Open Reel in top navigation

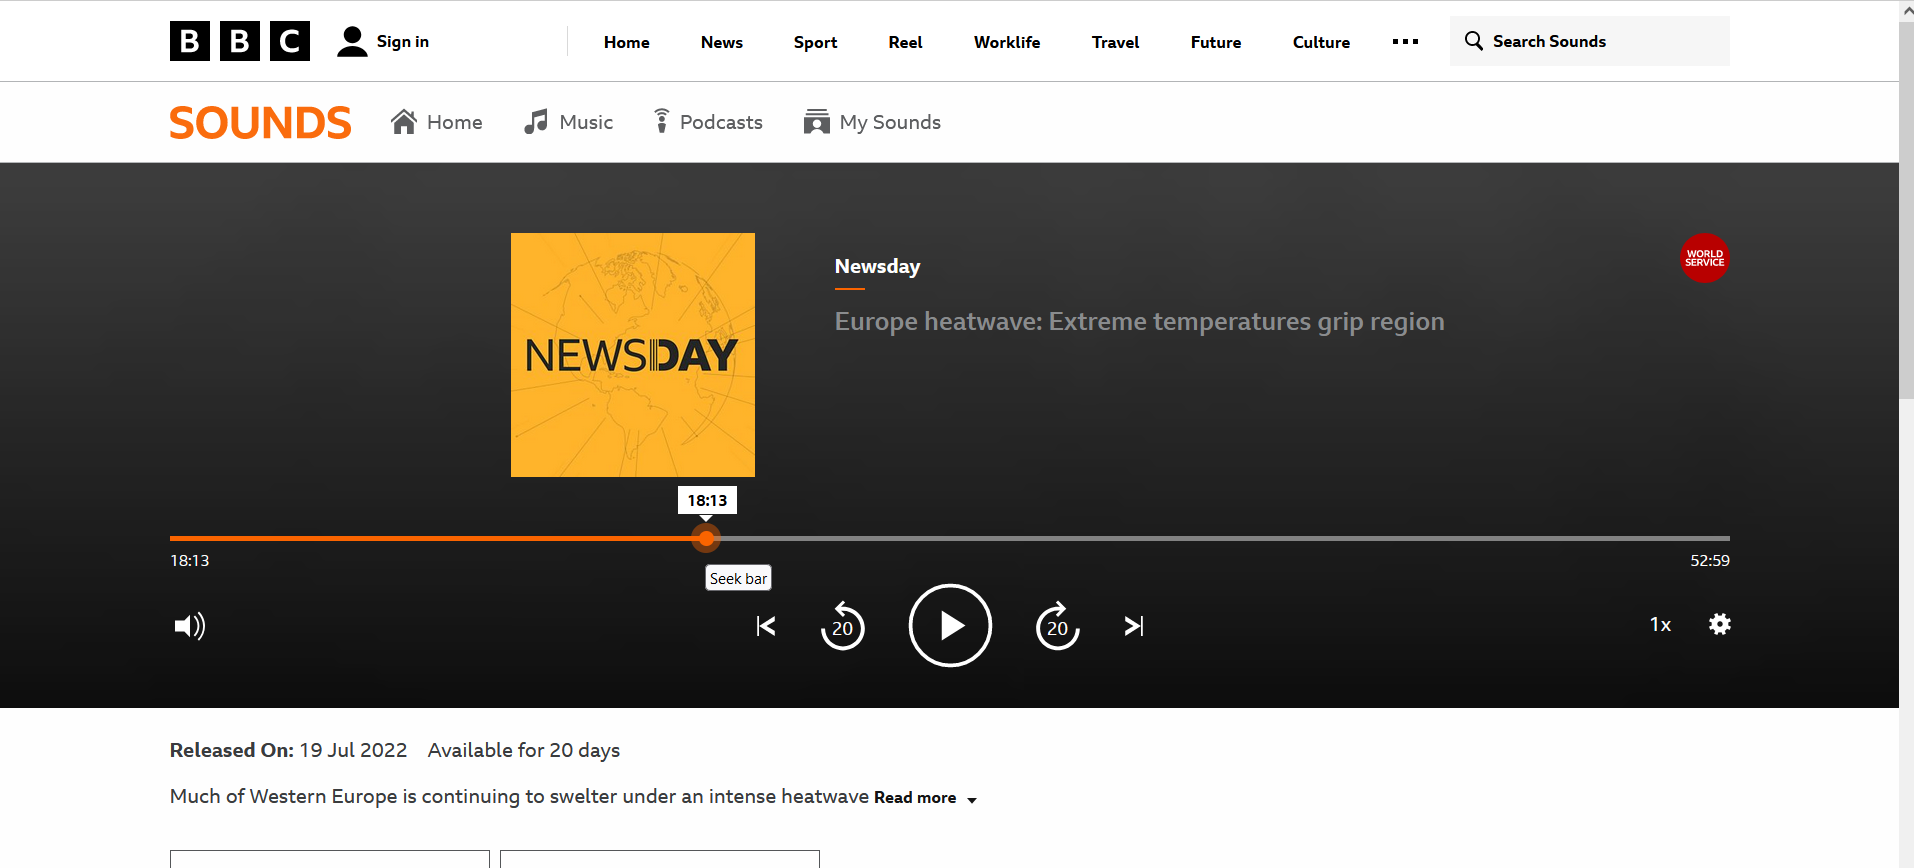click(906, 42)
